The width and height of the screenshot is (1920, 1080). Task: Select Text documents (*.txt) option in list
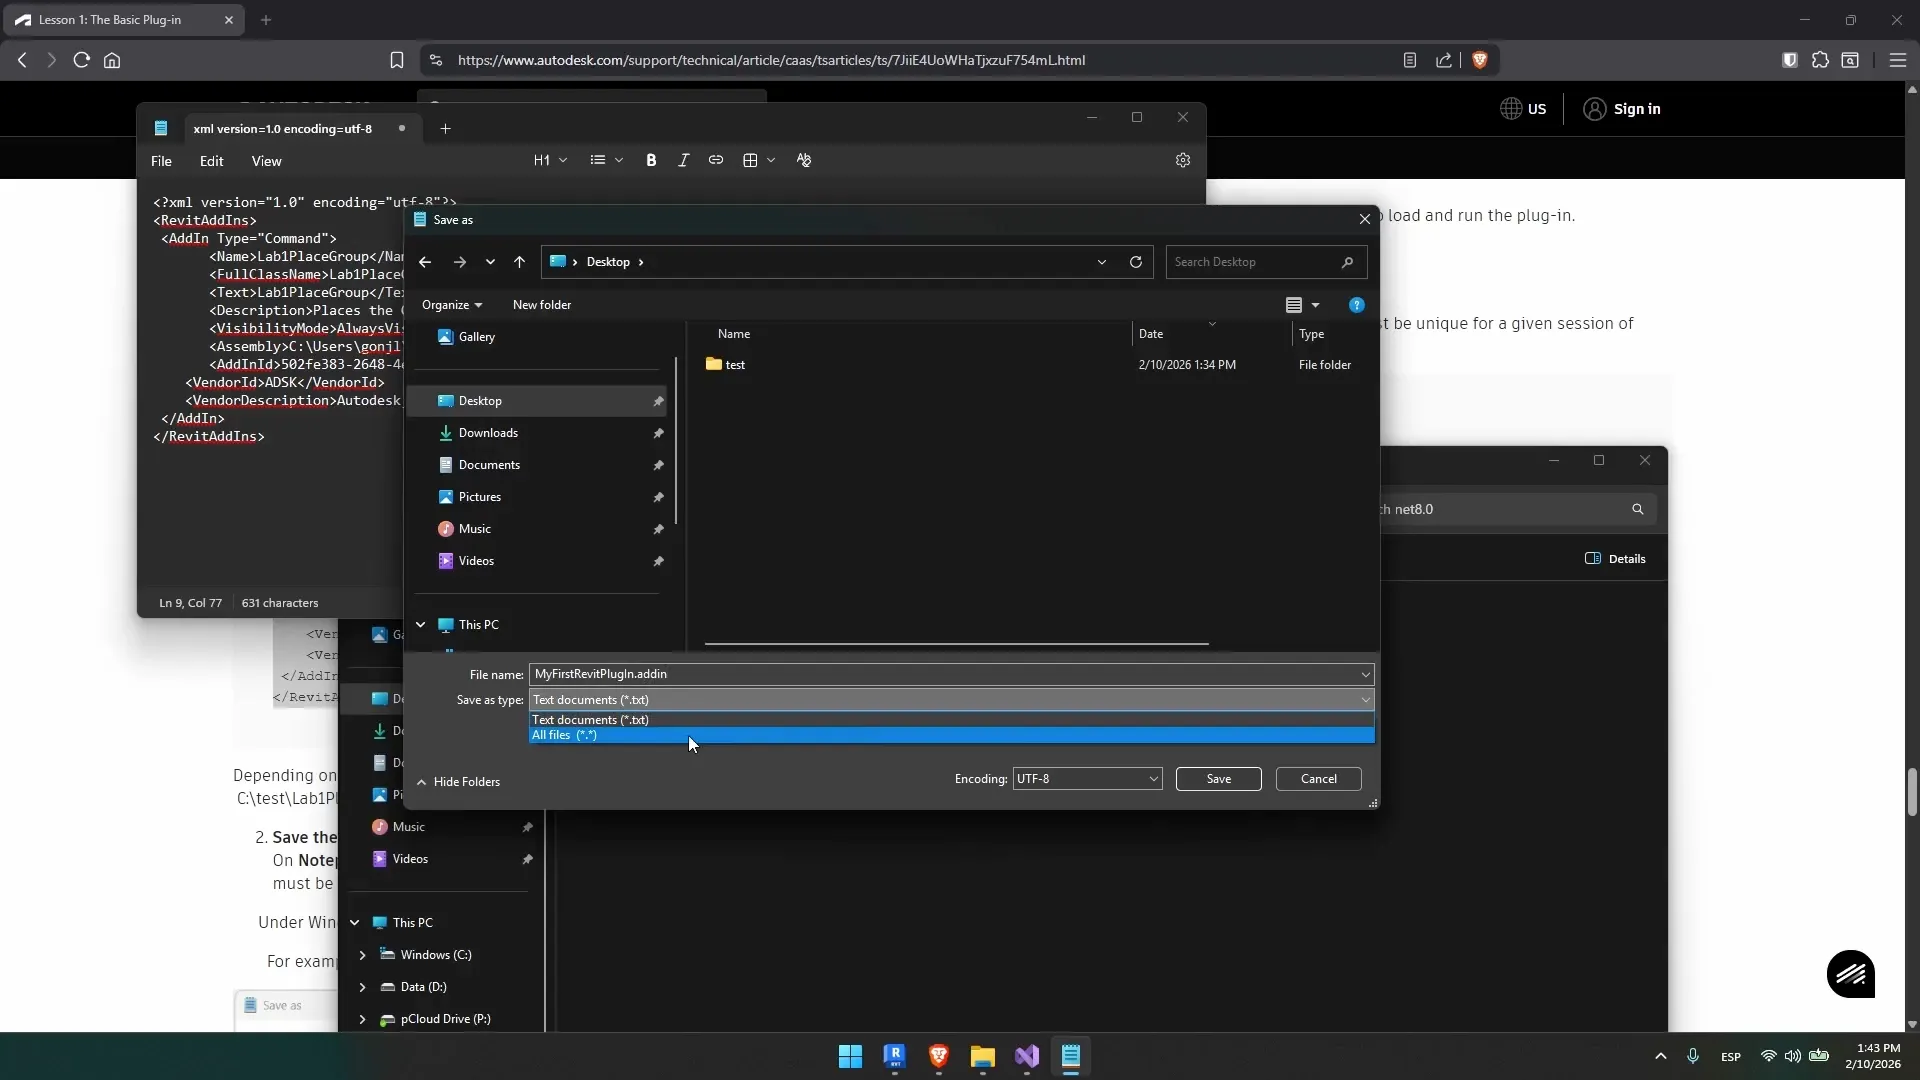coord(951,720)
